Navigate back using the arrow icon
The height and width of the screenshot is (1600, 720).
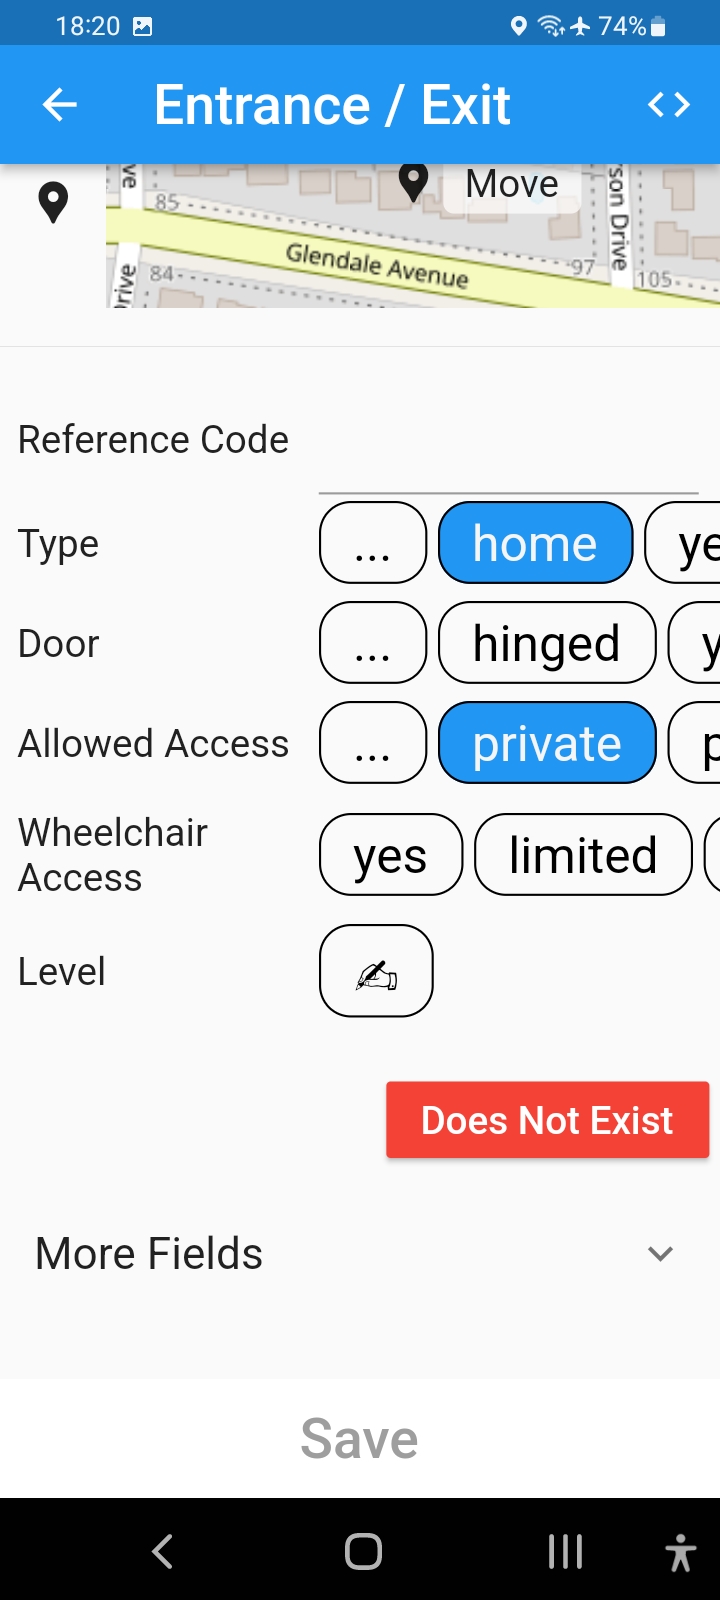point(59,103)
